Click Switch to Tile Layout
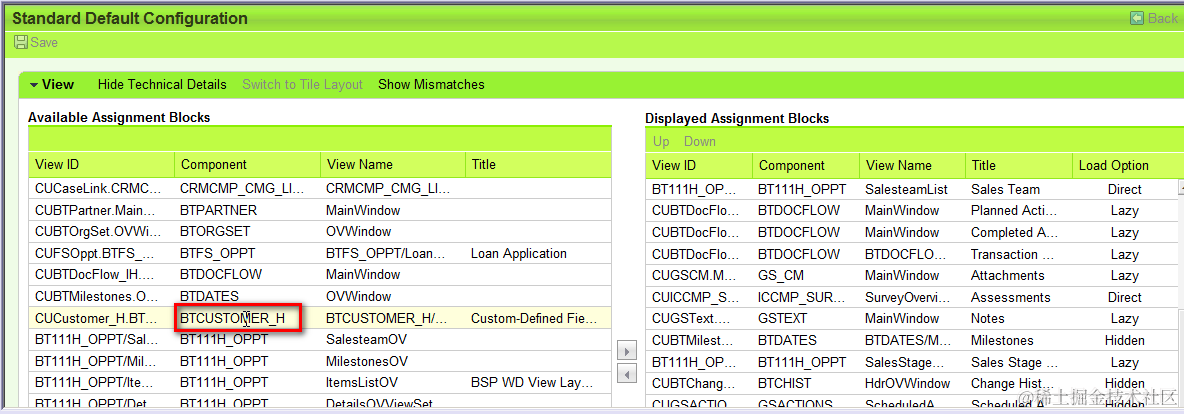The width and height of the screenshot is (1184, 414). click(x=302, y=85)
